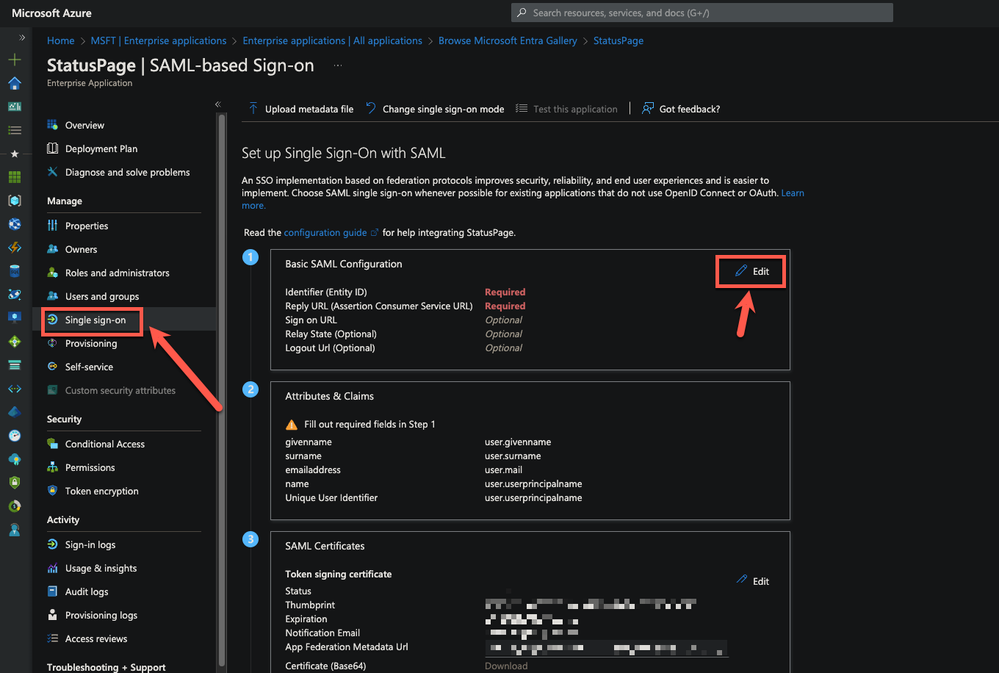Select Token encryption
This screenshot has height=673, width=999.
click(101, 491)
